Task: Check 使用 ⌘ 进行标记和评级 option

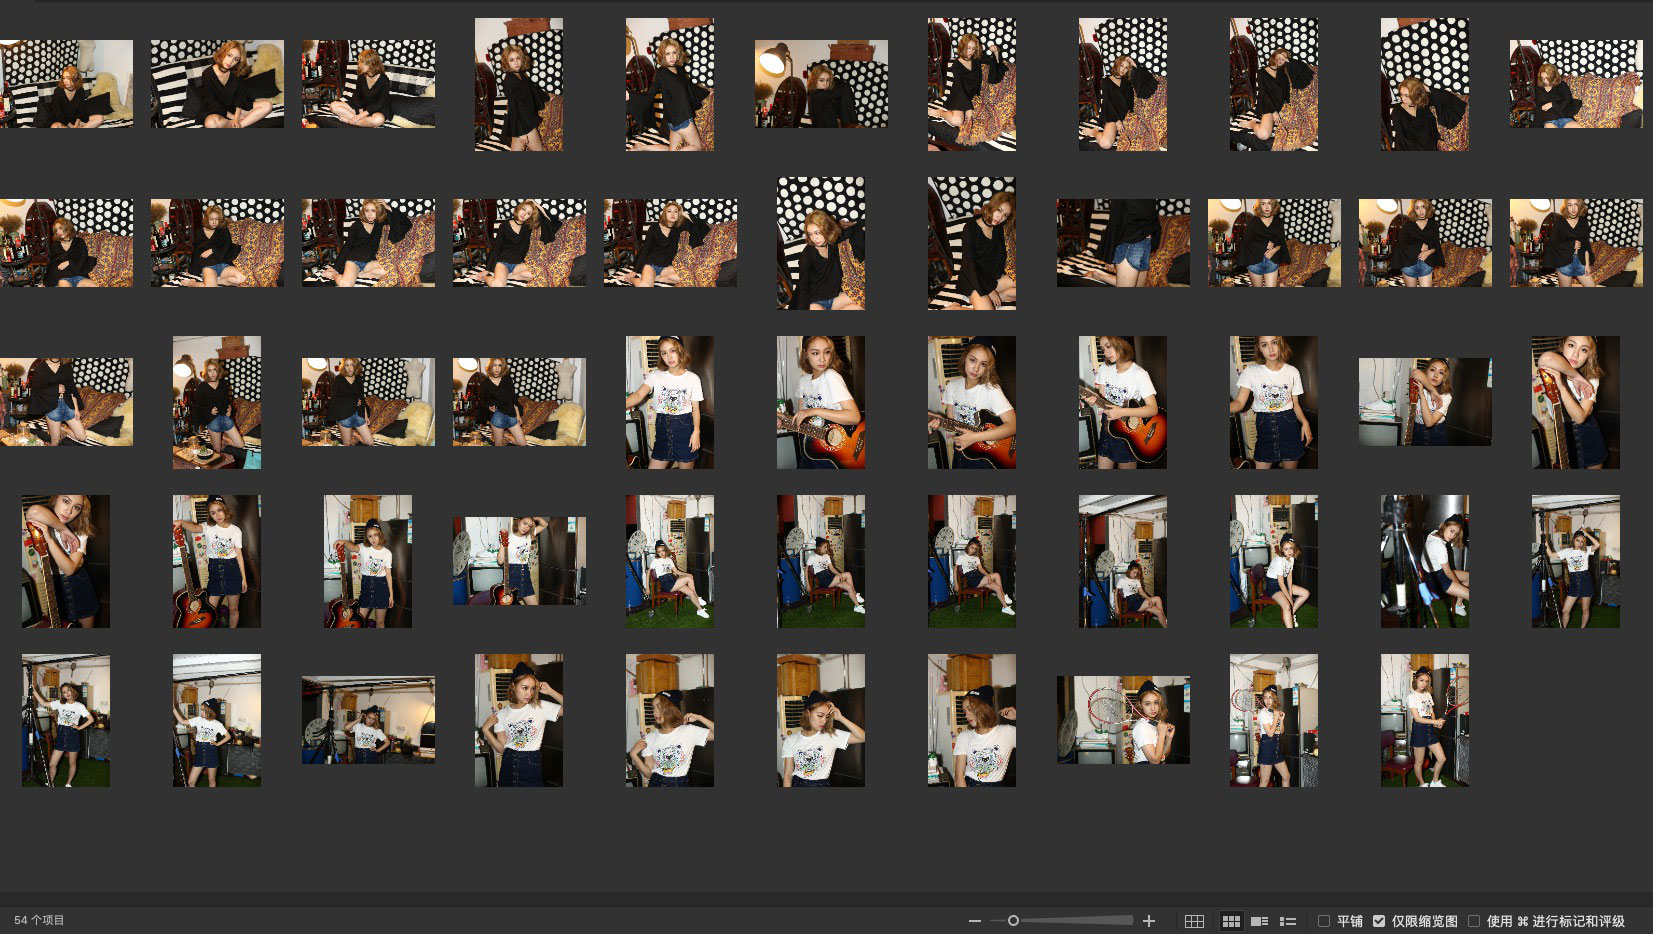Action: (x=1474, y=921)
